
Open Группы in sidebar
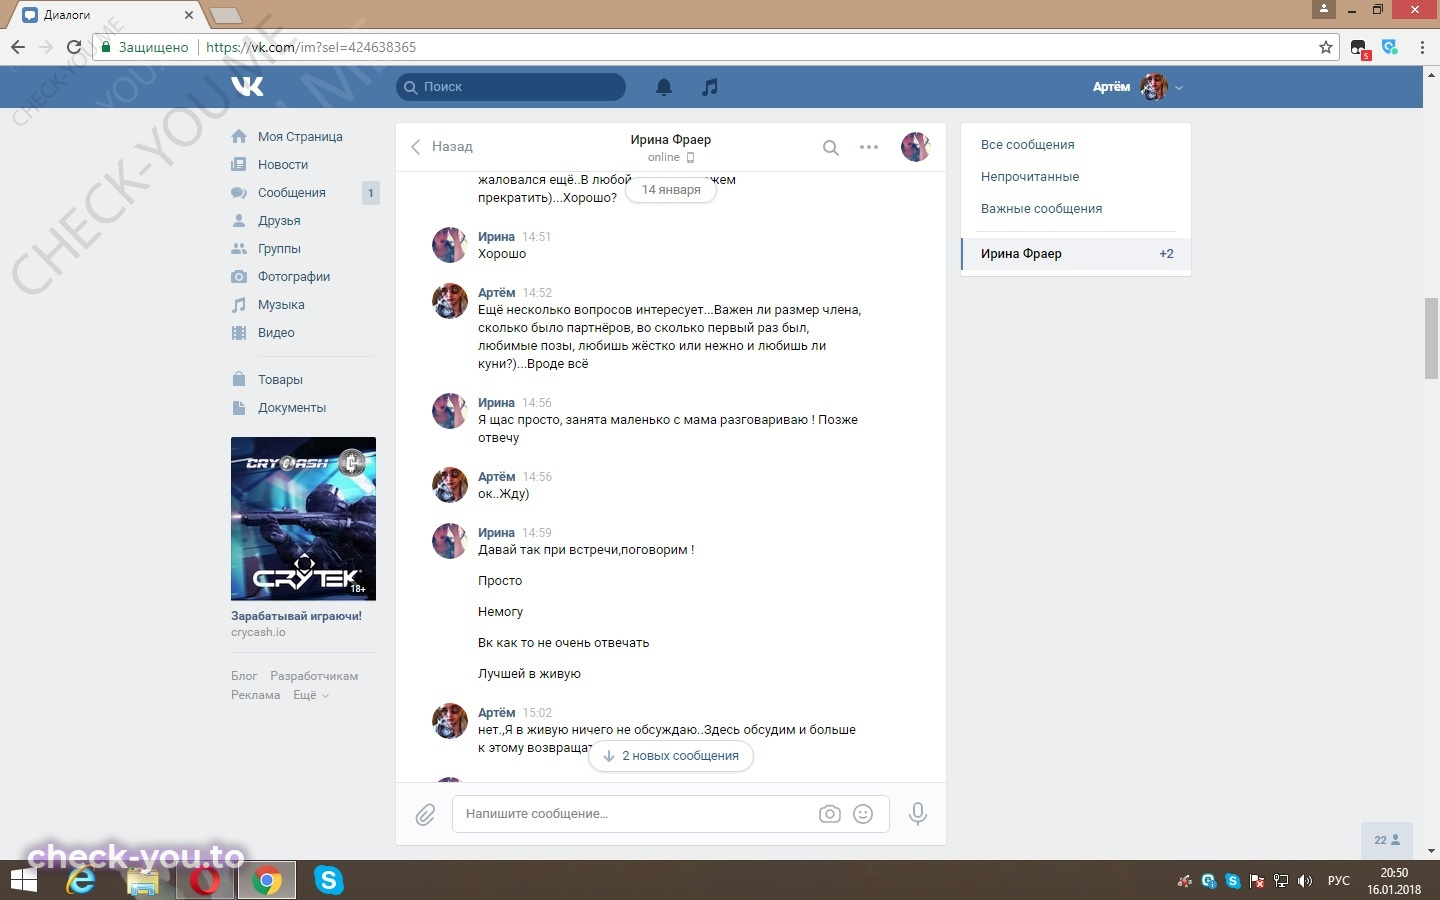pyautogui.click(x=279, y=249)
